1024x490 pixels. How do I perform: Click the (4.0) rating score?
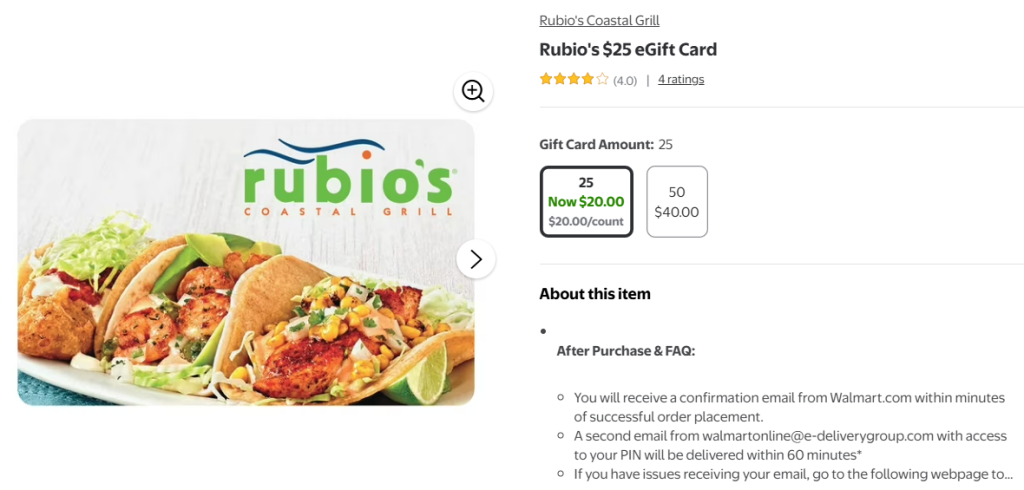tap(625, 81)
